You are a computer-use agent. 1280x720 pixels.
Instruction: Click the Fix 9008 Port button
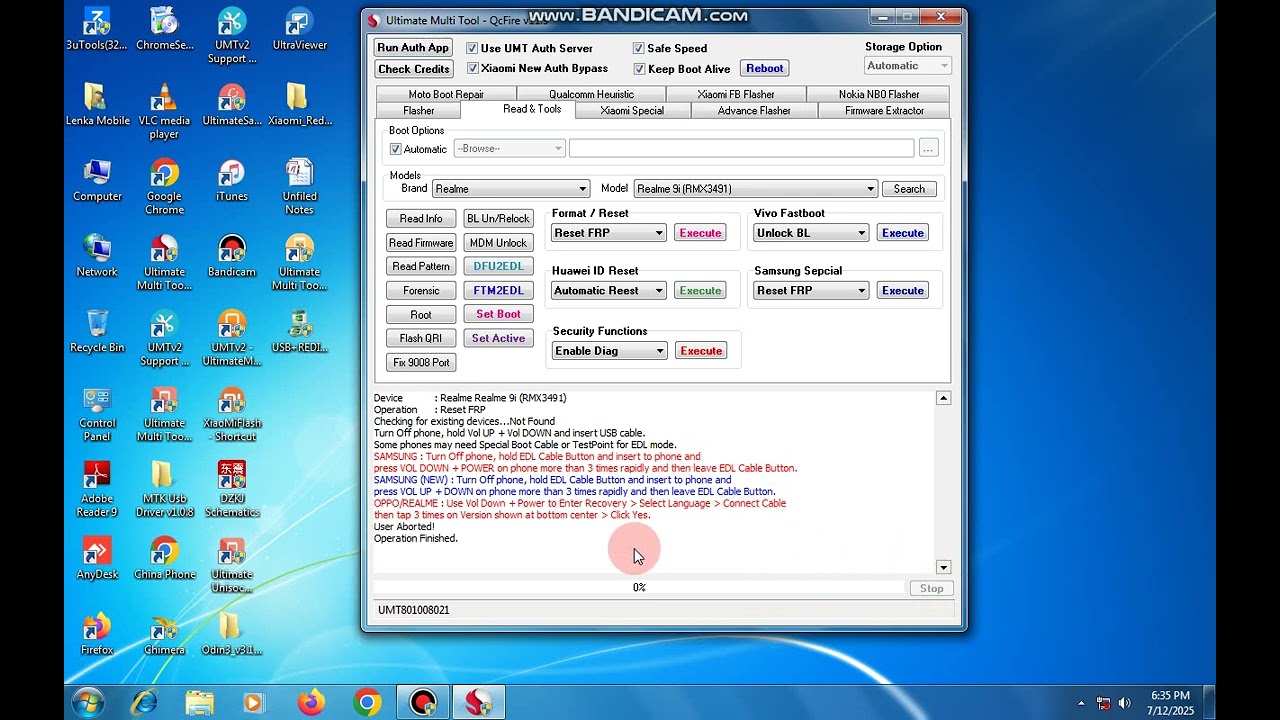421,362
